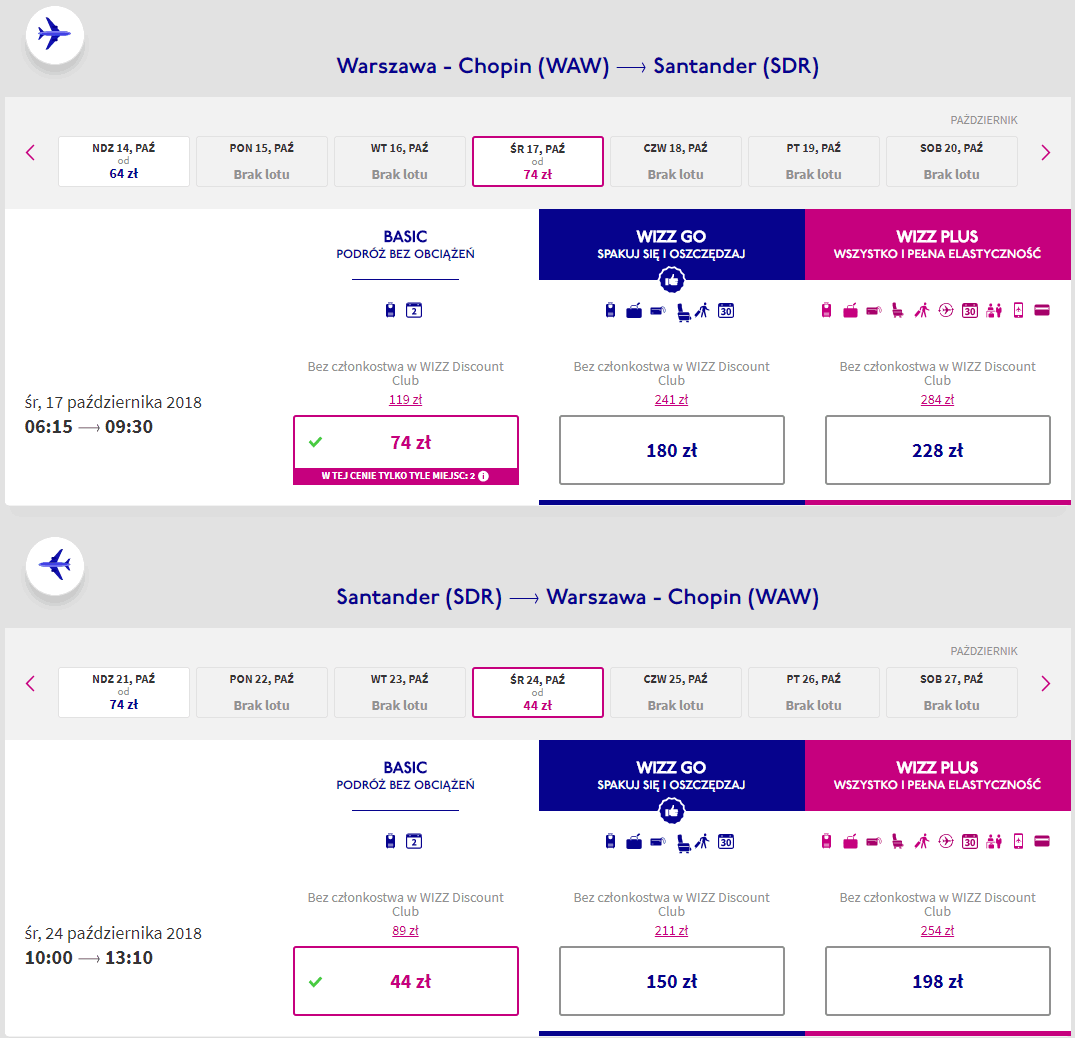This screenshot has height=1038, width=1075.
Task: Click return WIZZ PLUS airplane circle icon
Action: pos(945,842)
